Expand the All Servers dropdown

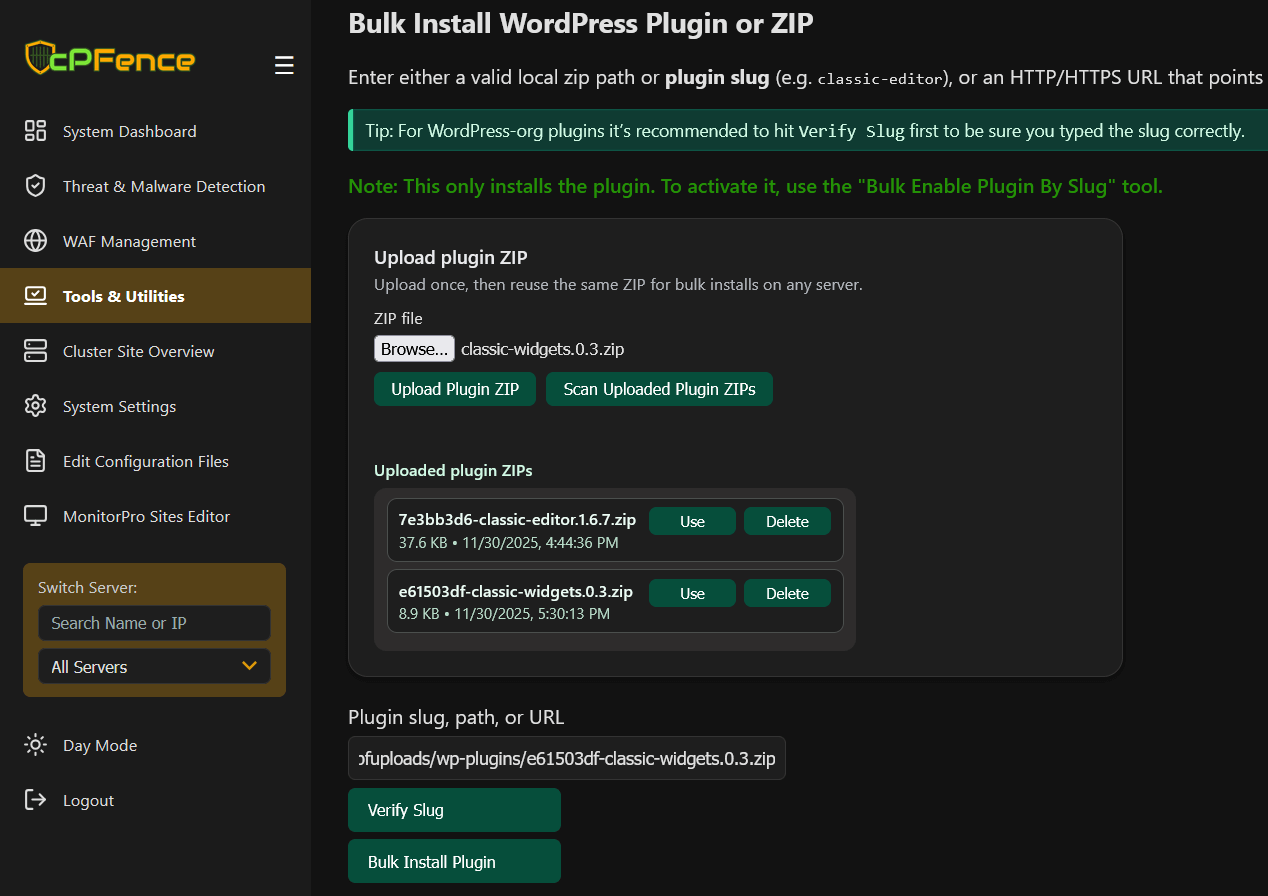(x=153, y=666)
